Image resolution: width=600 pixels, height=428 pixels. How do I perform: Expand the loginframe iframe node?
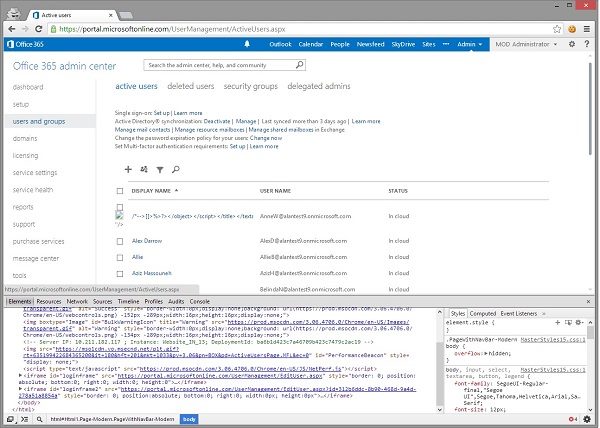pos(20,376)
